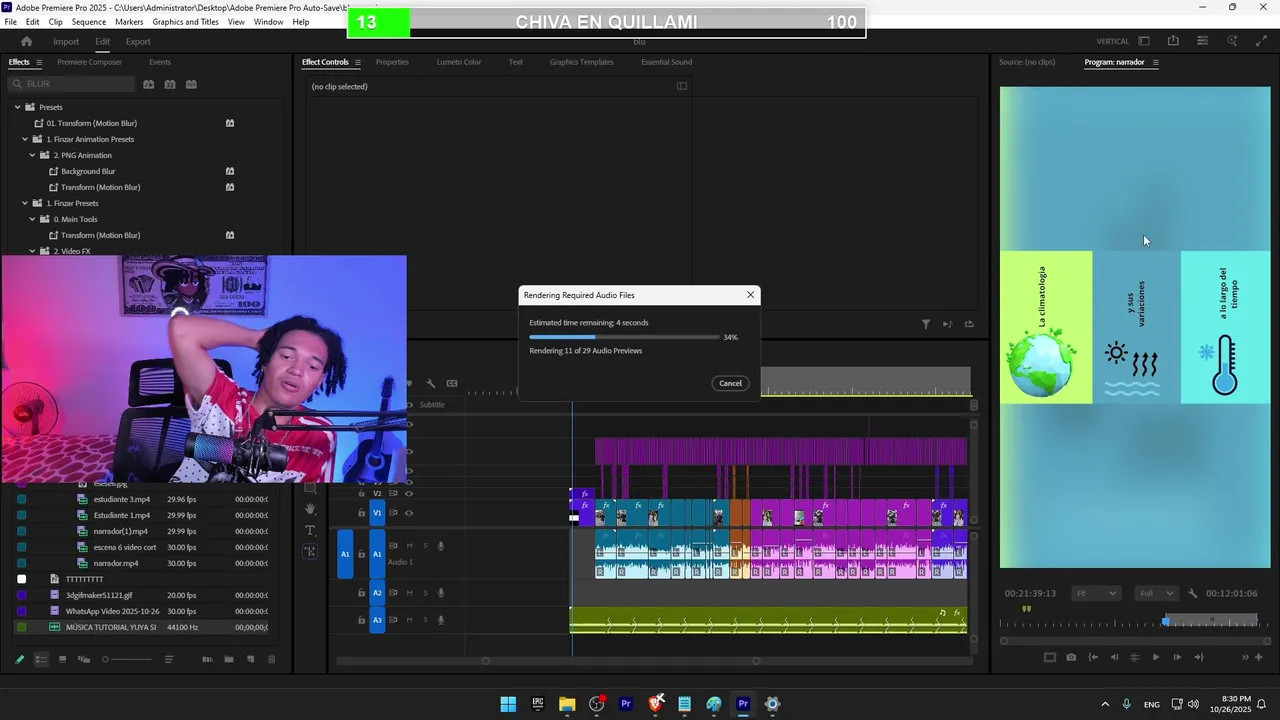1280x720 pixels.
Task: Click the Safe Margins icon
Action: pos(1050,657)
